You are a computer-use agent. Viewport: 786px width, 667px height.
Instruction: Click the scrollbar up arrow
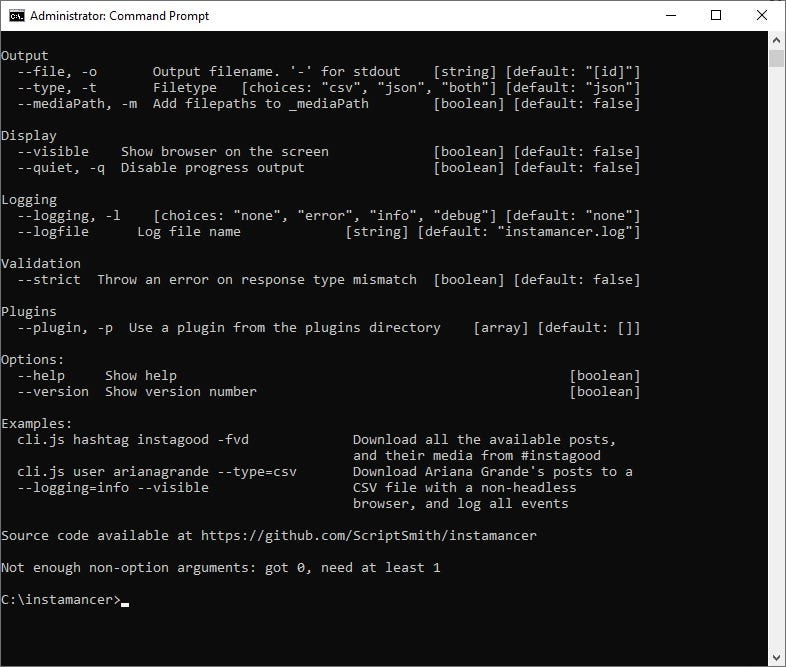coord(776,40)
